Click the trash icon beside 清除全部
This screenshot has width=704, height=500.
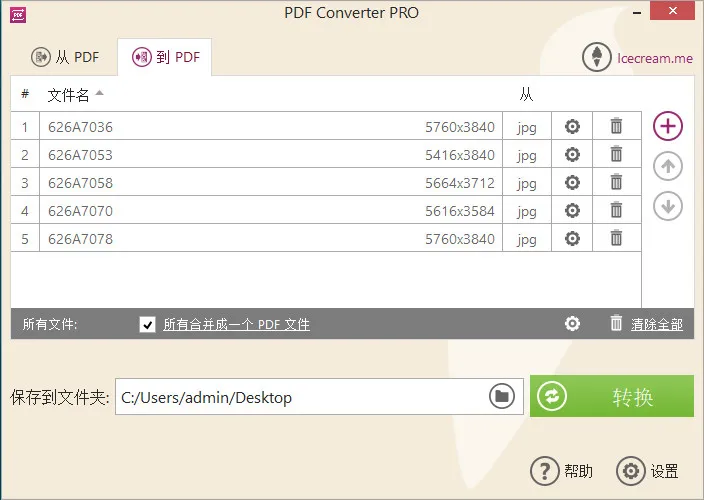pos(616,322)
